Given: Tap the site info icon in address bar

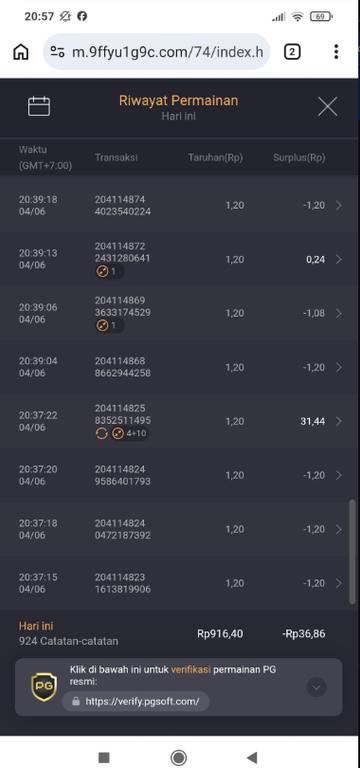Looking at the screenshot, I should click(58, 51).
